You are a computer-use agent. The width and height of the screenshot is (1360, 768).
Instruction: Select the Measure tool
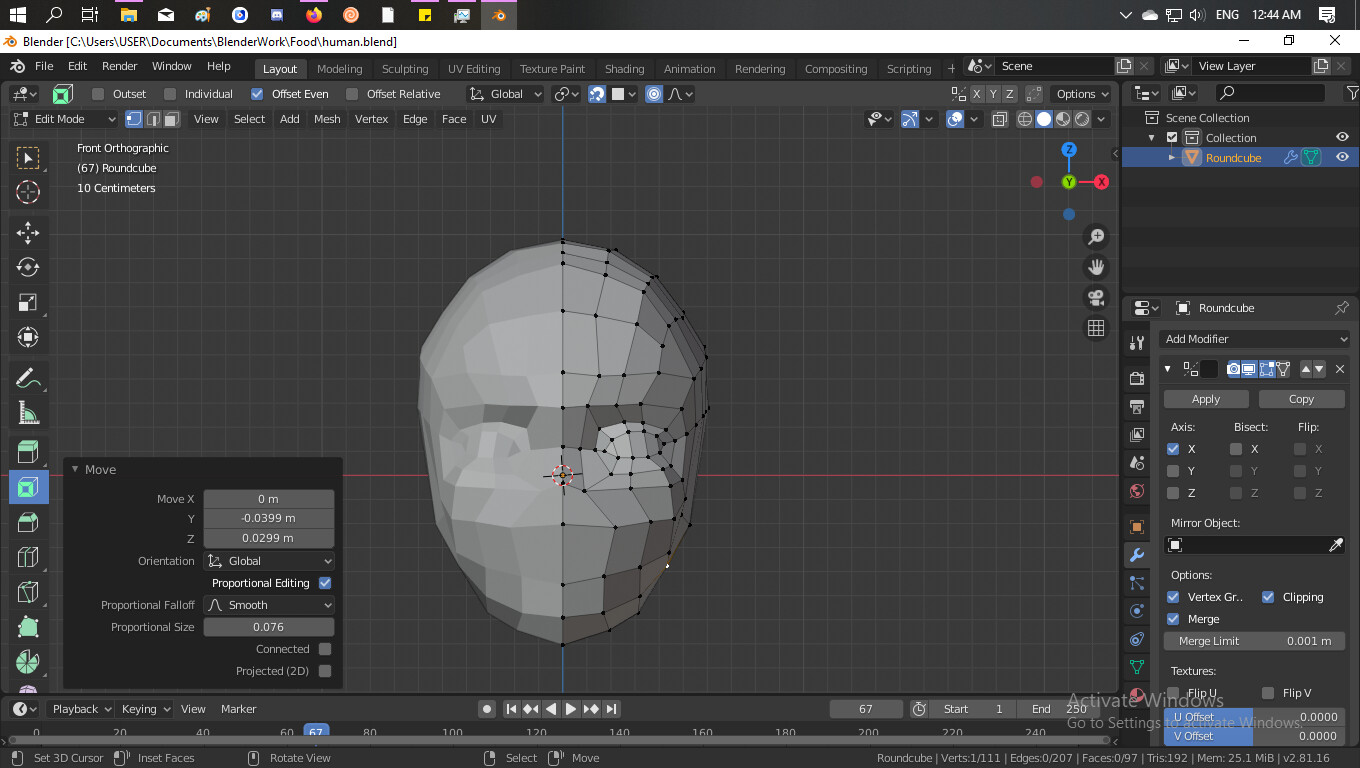27,412
